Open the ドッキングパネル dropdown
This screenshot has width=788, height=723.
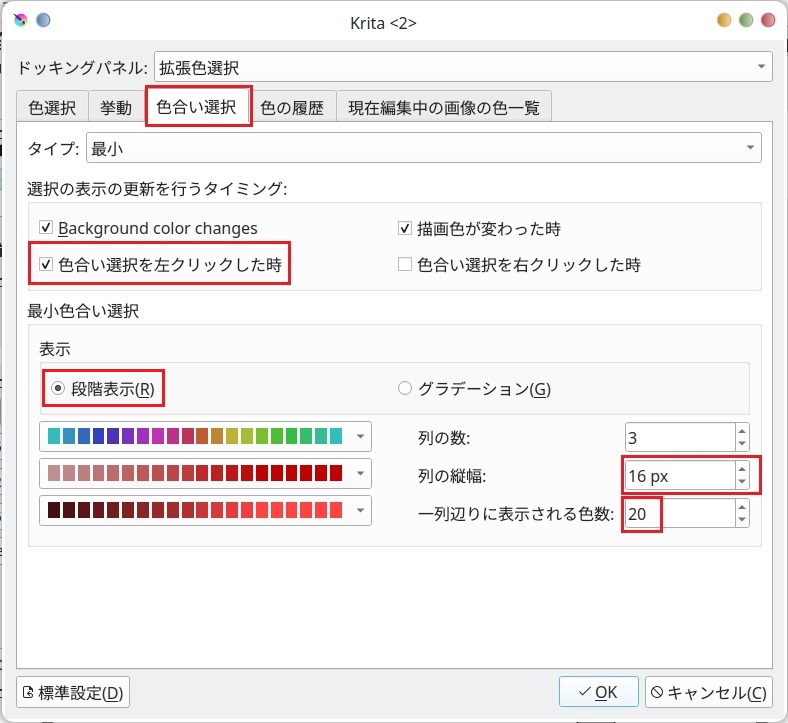tap(463, 68)
